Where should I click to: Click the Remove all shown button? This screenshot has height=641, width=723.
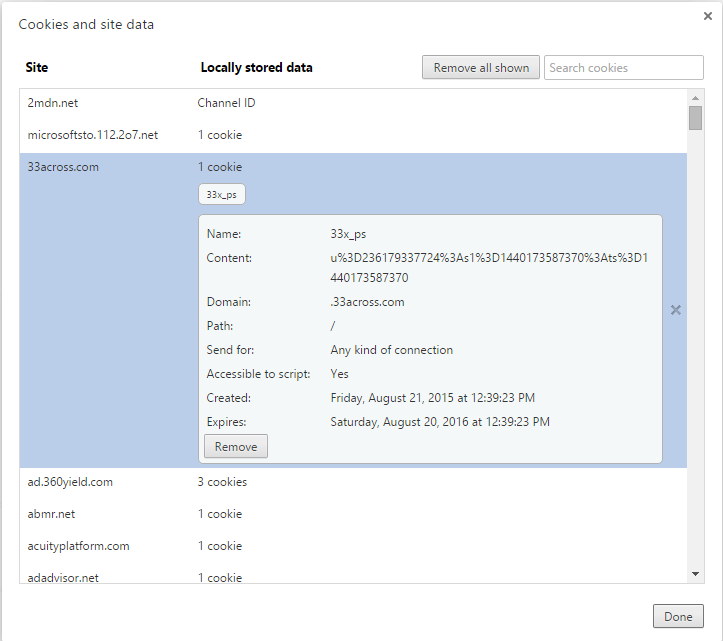click(480, 68)
